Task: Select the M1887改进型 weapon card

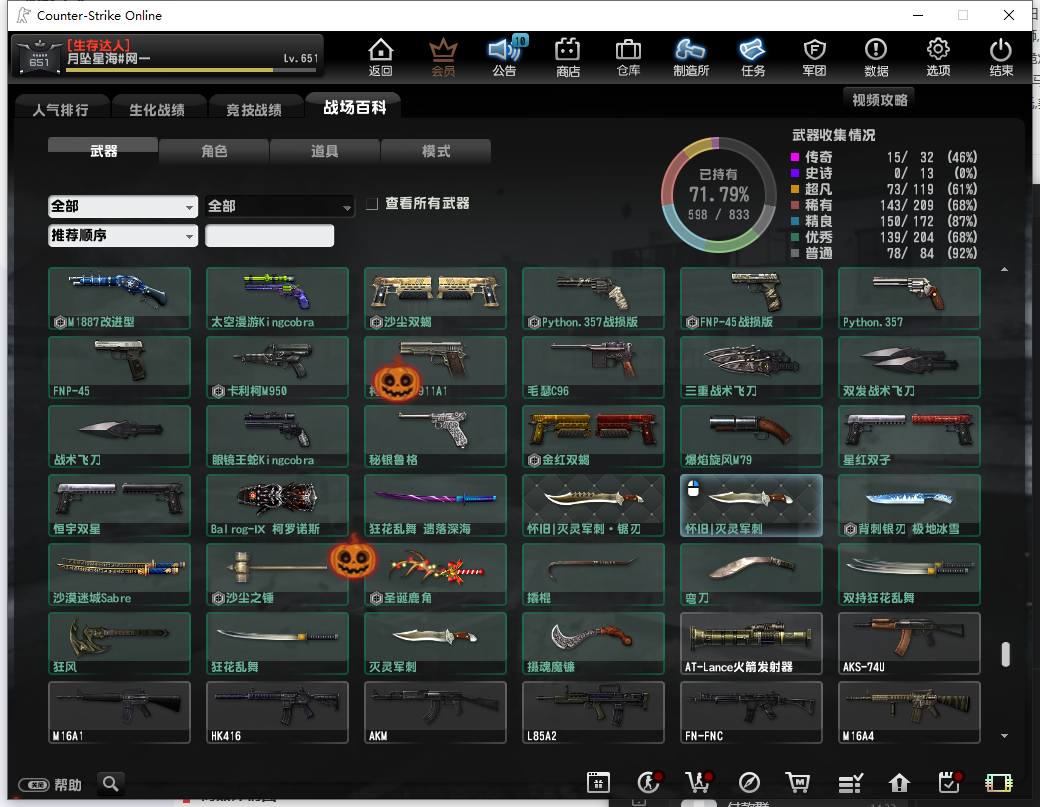Action: 119,298
